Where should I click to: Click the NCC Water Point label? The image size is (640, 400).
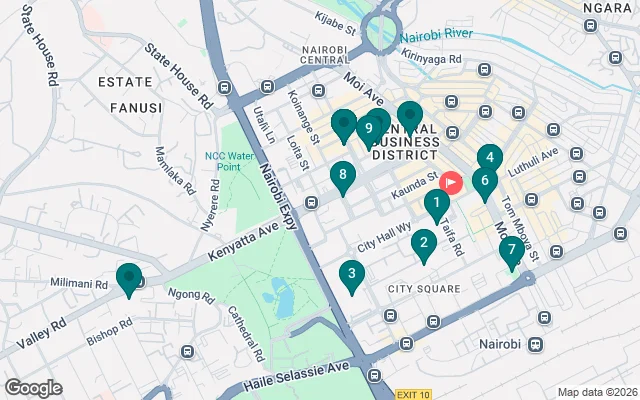point(229,161)
